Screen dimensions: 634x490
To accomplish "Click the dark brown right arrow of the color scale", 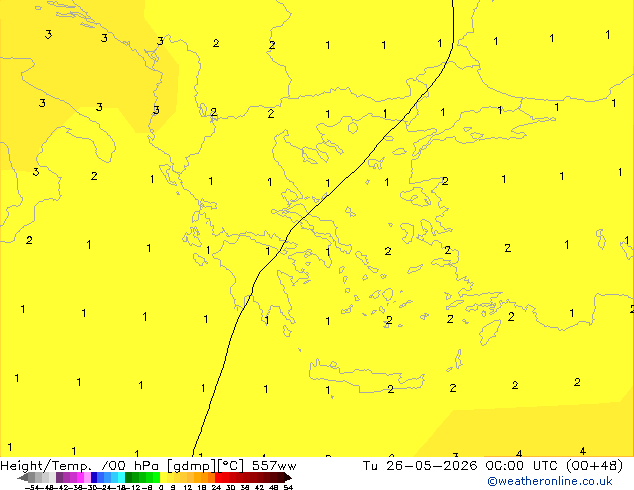I will click(x=288, y=477).
